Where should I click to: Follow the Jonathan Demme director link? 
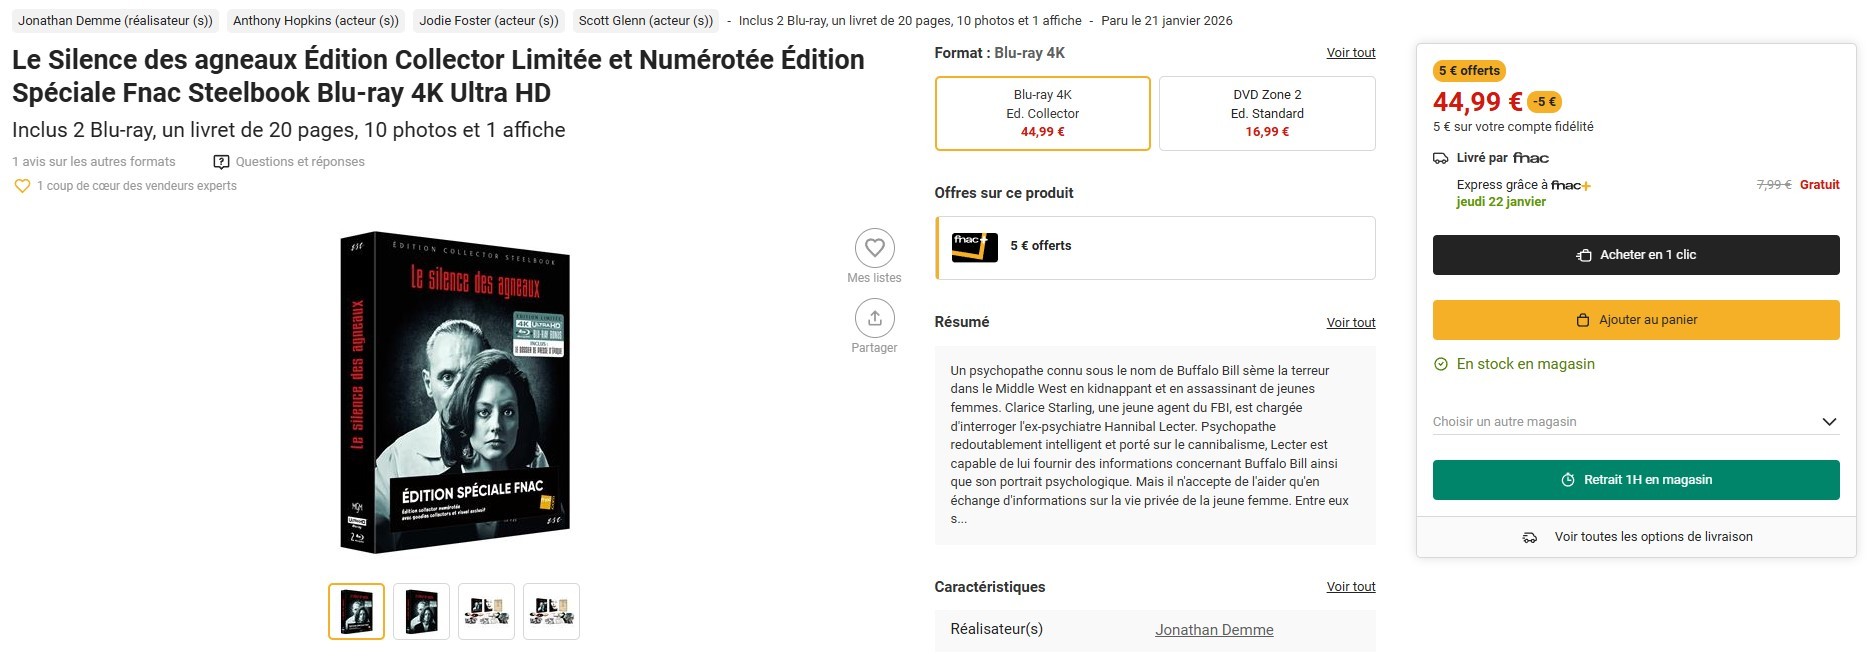coord(1213,630)
